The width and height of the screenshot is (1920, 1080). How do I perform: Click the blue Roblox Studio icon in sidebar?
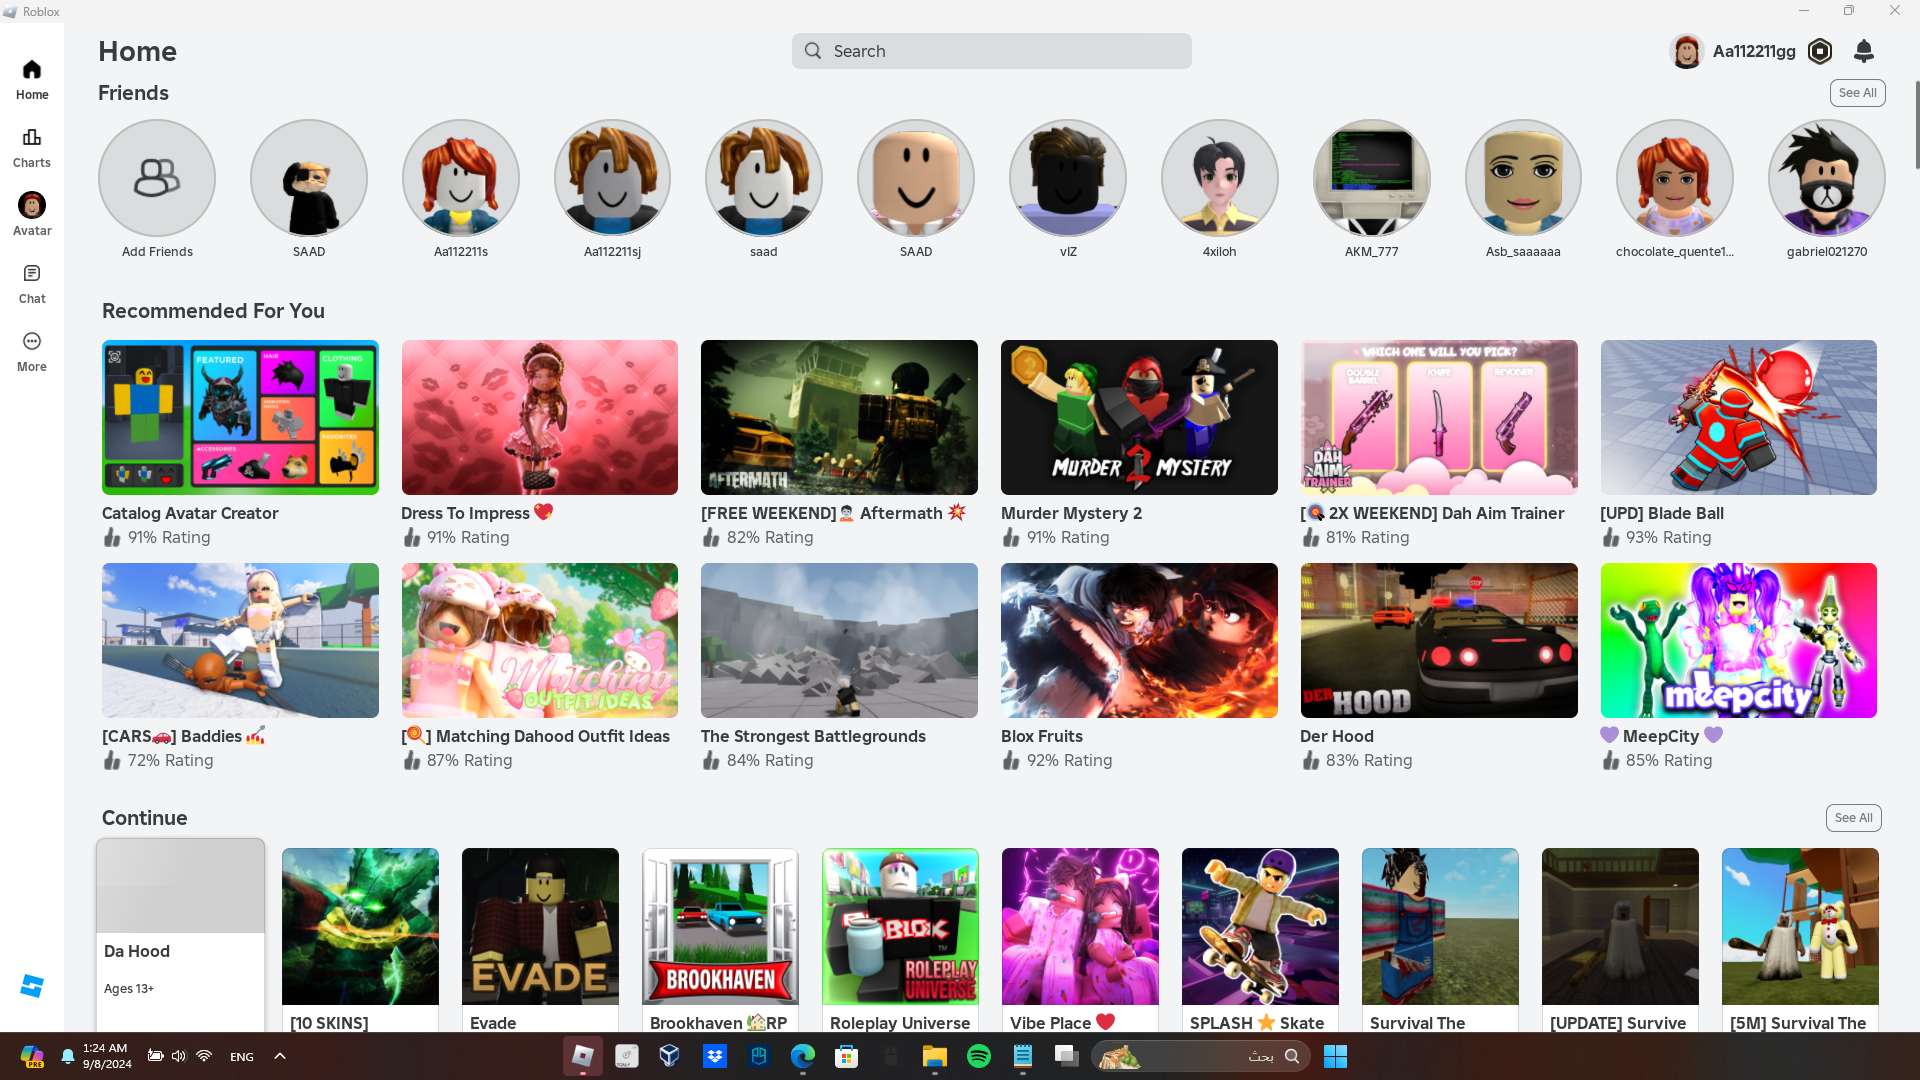pyautogui.click(x=32, y=986)
